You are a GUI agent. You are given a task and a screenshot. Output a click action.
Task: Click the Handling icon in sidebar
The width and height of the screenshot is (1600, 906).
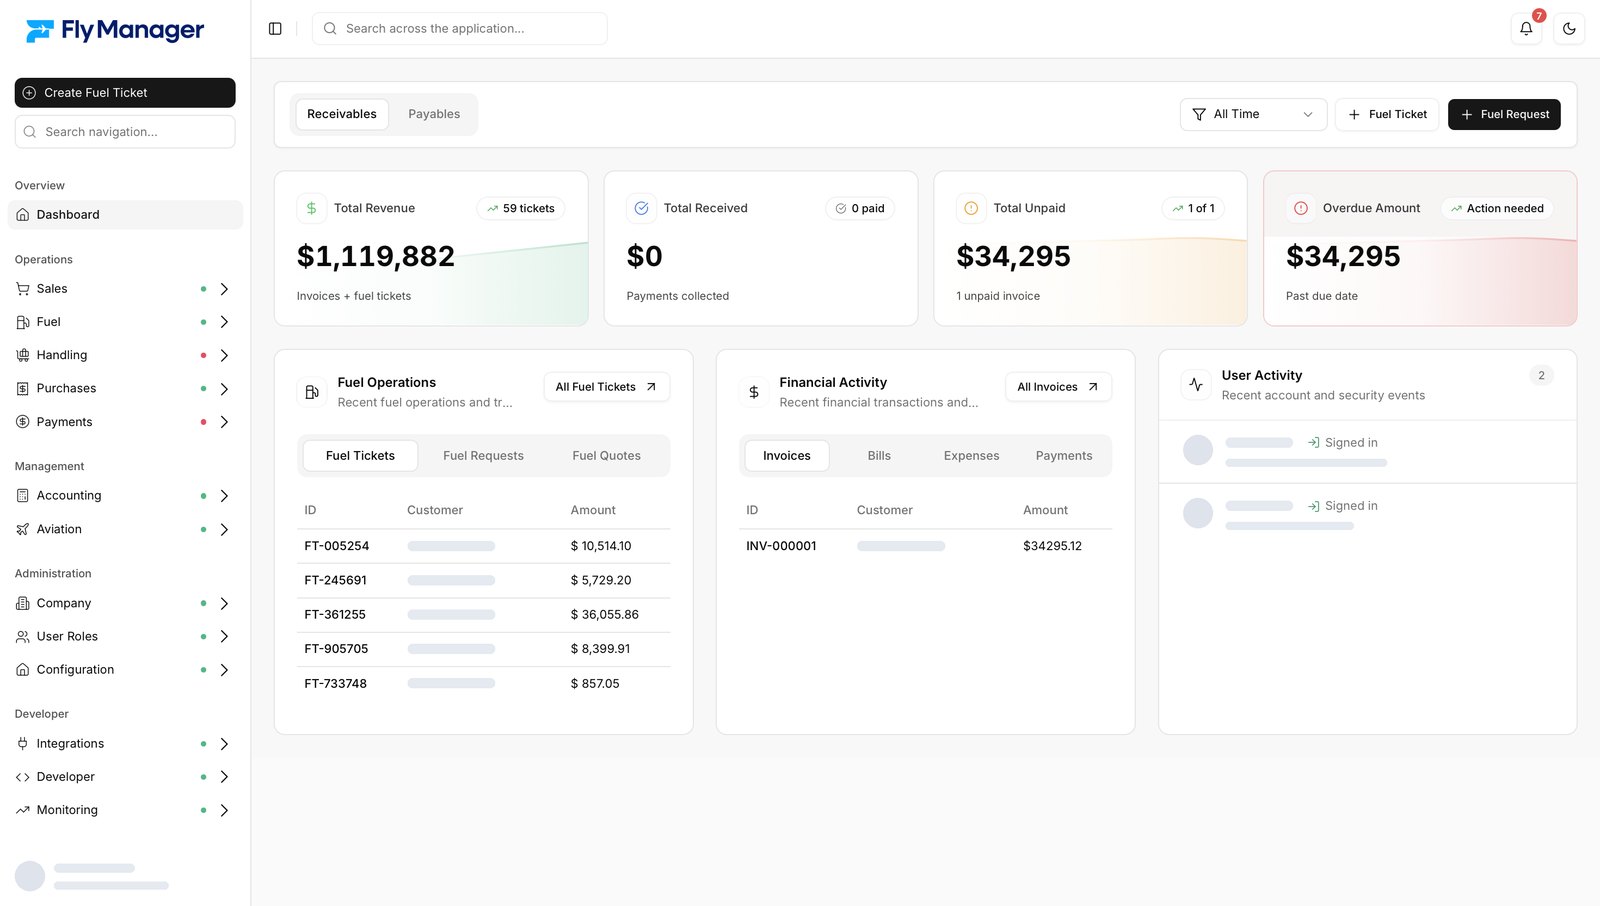coord(23,355)
